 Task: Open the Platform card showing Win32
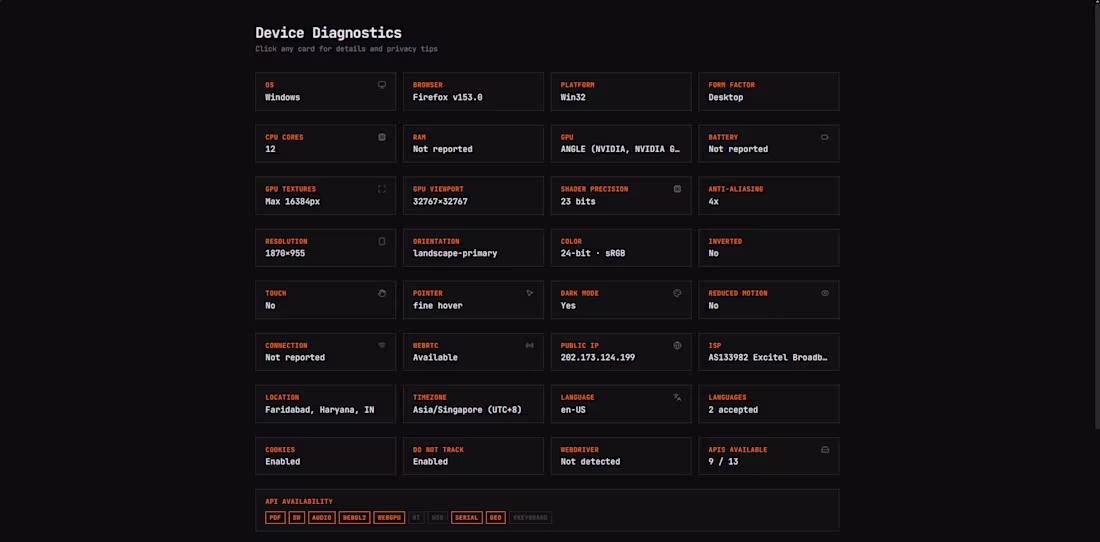(x=621, y=91)
